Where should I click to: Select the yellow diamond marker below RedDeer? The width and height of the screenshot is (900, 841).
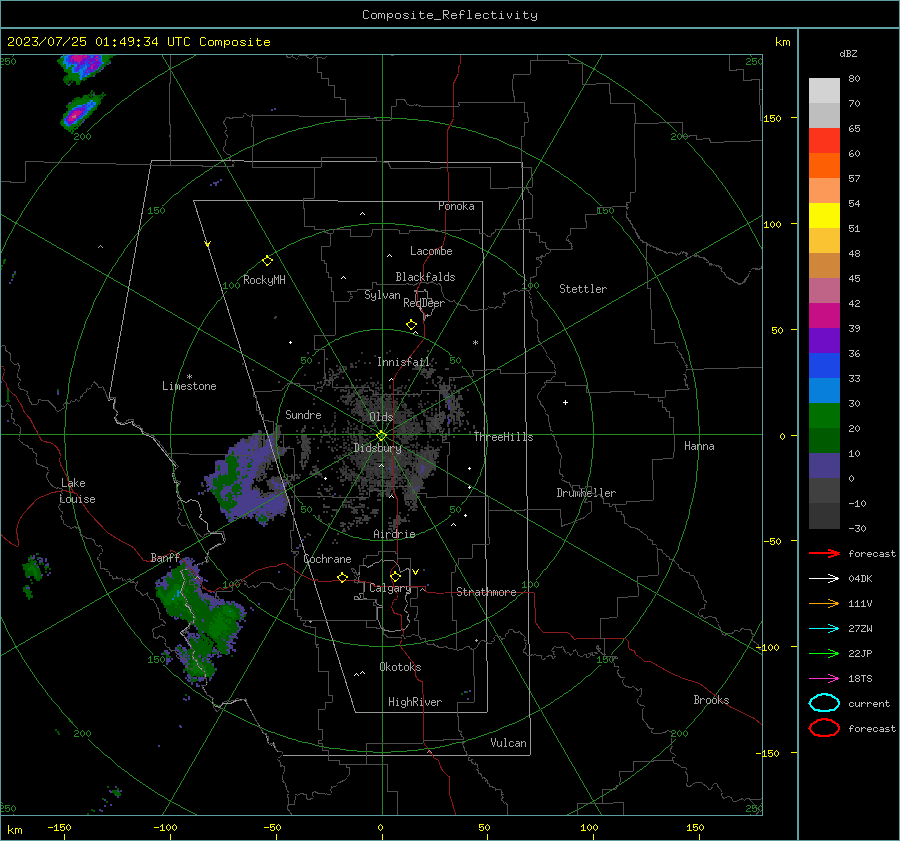411,325
